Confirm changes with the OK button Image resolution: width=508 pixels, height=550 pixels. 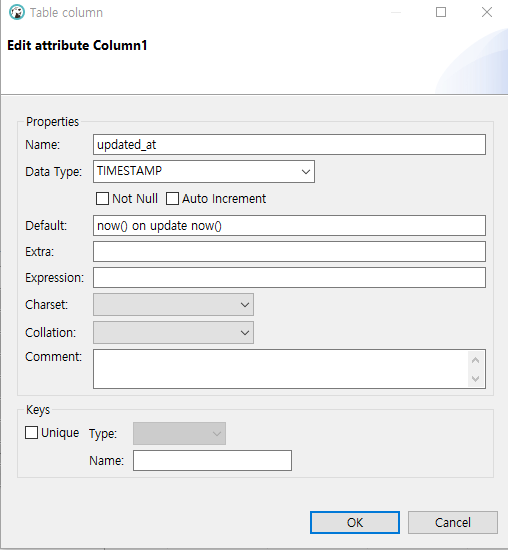click(x=355, y=523)
